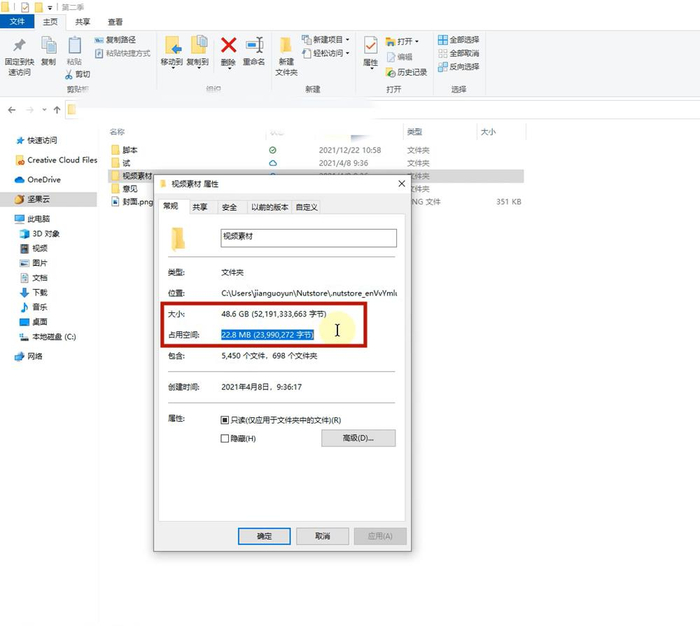Image resolution: width=700 pixels, height=626 pixels.
Task: Click the Rename icon in ribbon
Action: (254, 46)
